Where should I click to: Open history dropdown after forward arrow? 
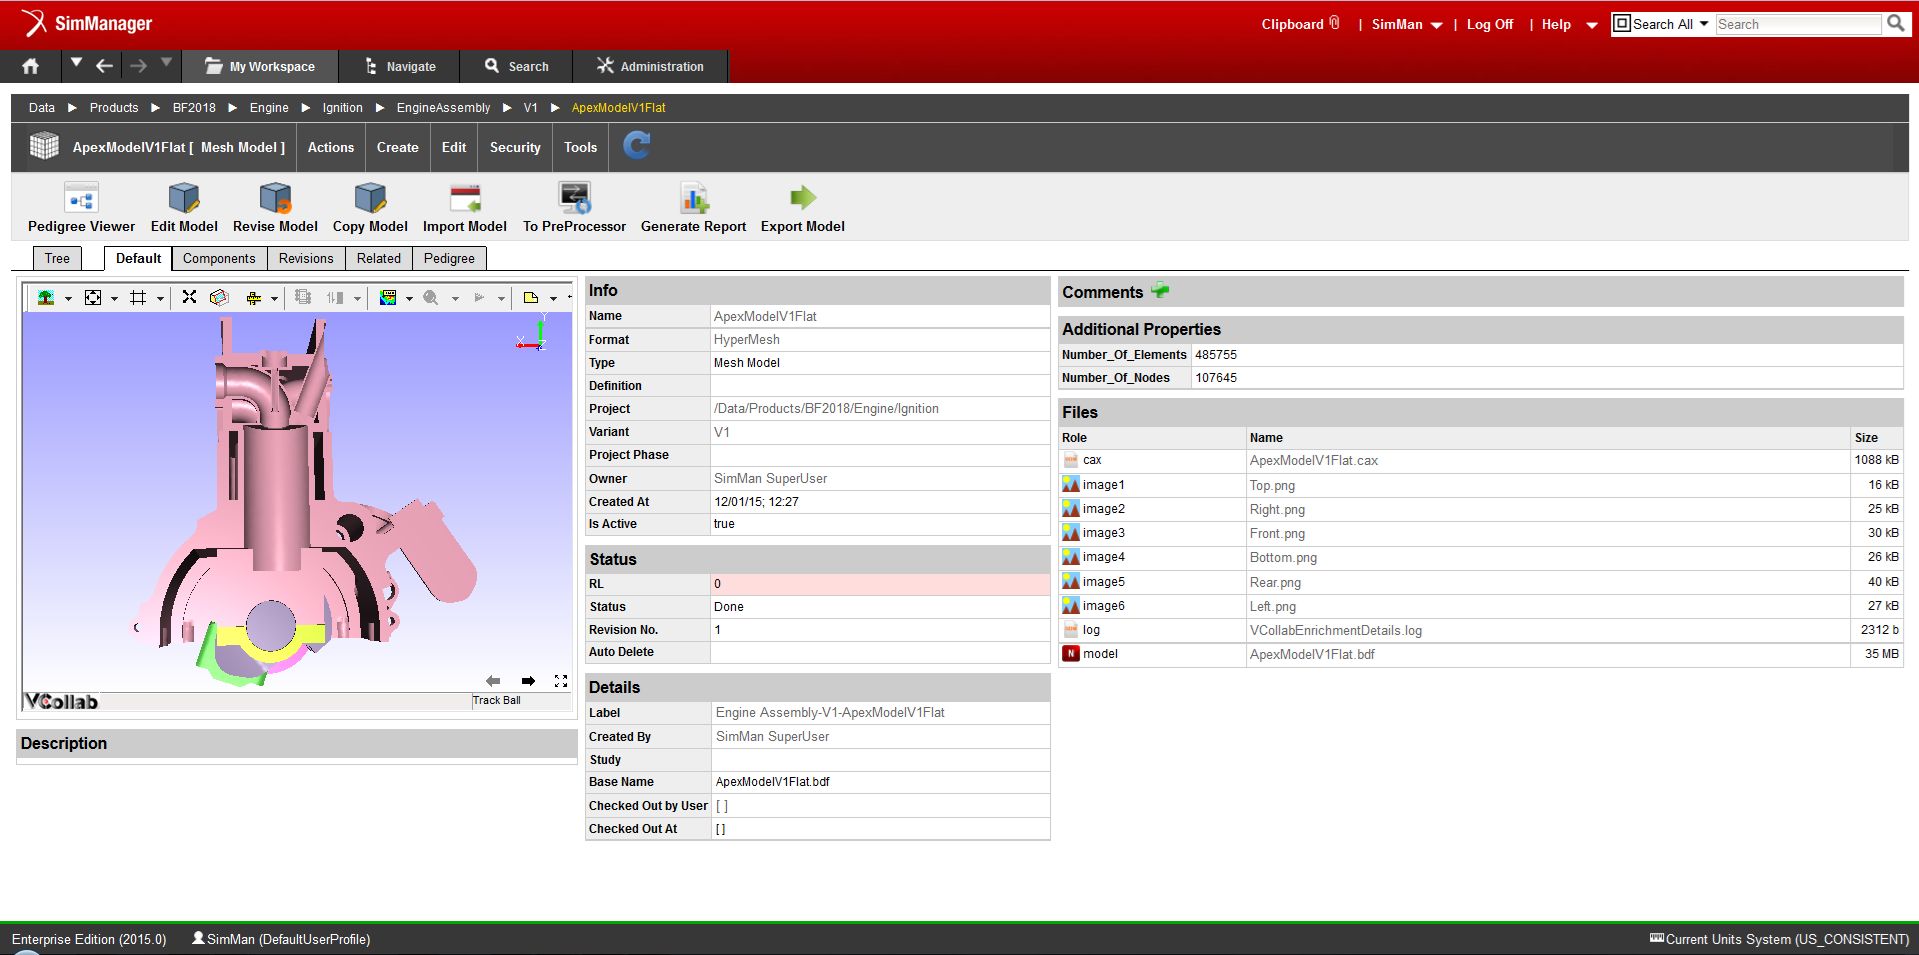(x=166, y=63)
